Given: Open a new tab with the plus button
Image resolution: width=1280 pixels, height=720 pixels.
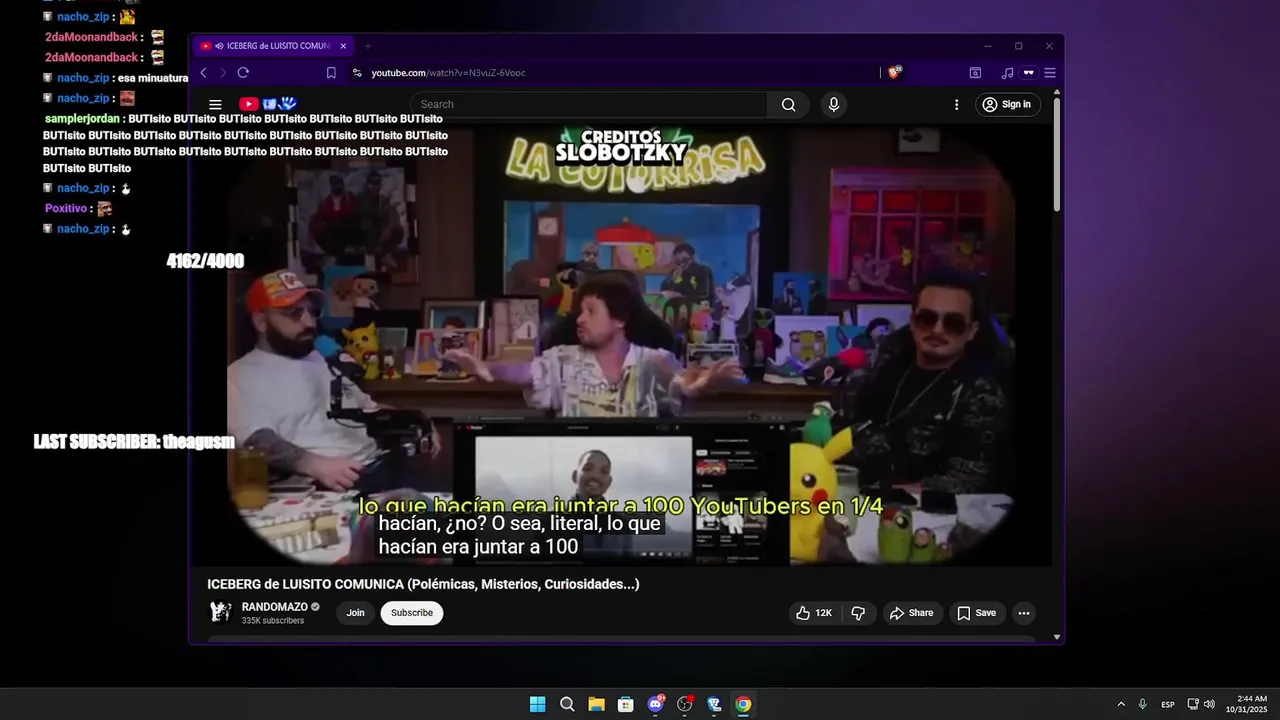Looking at the screenshot, I should point(367,46).
